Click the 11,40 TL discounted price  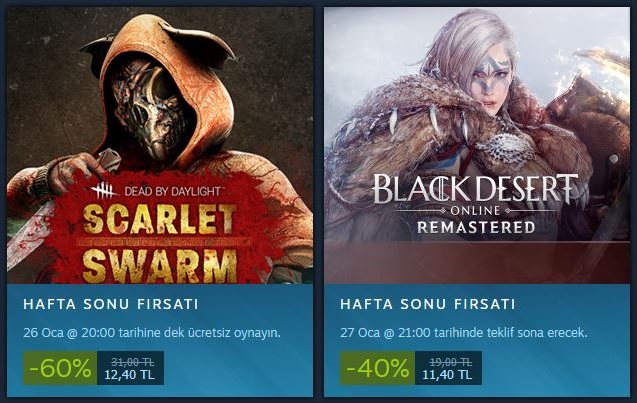tap(447, 375)
